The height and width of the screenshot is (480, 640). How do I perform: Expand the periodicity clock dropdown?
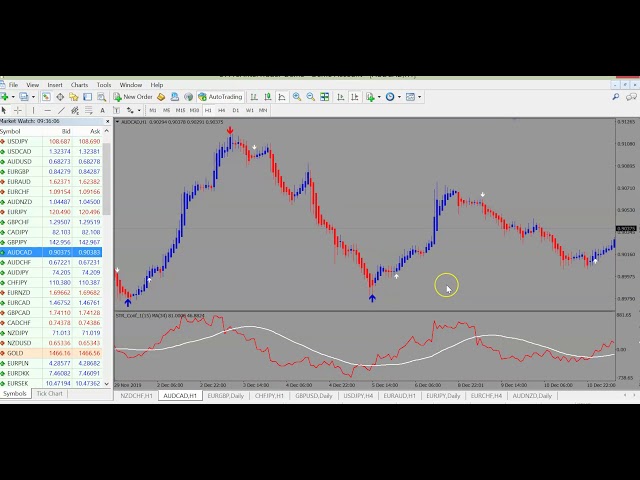399,97
